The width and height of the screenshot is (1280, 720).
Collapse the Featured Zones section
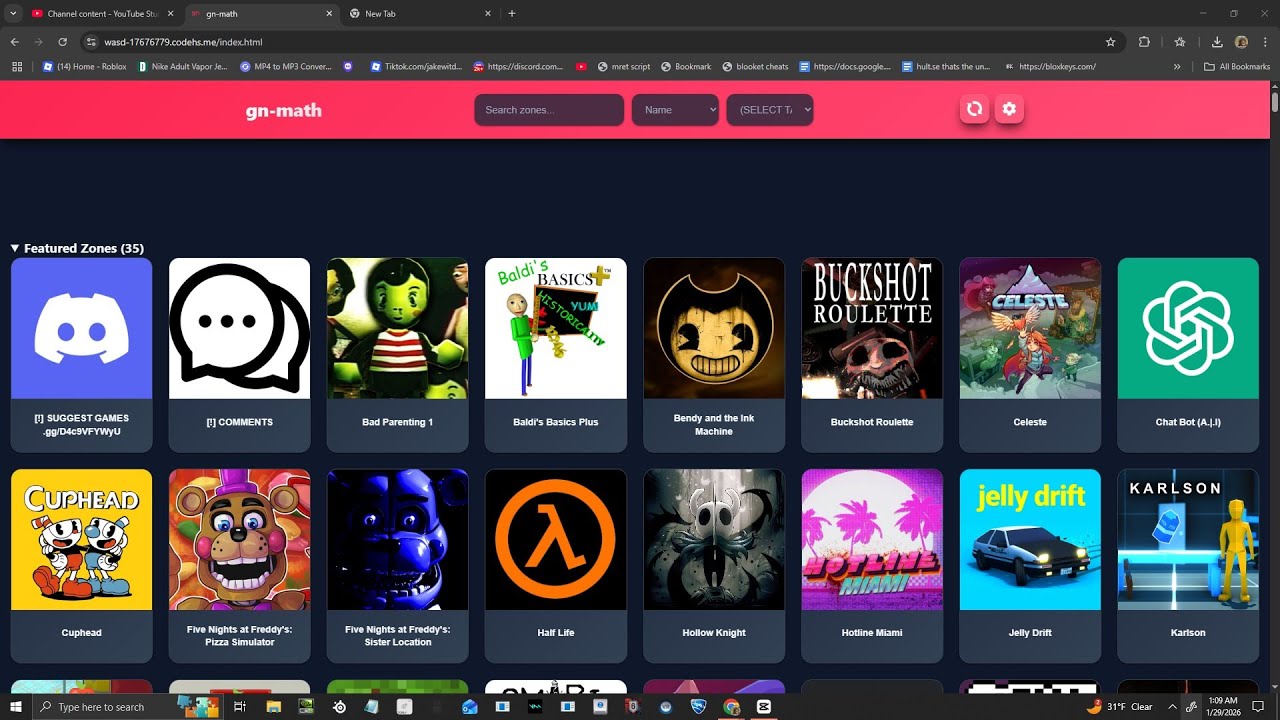tap(77, 248)
